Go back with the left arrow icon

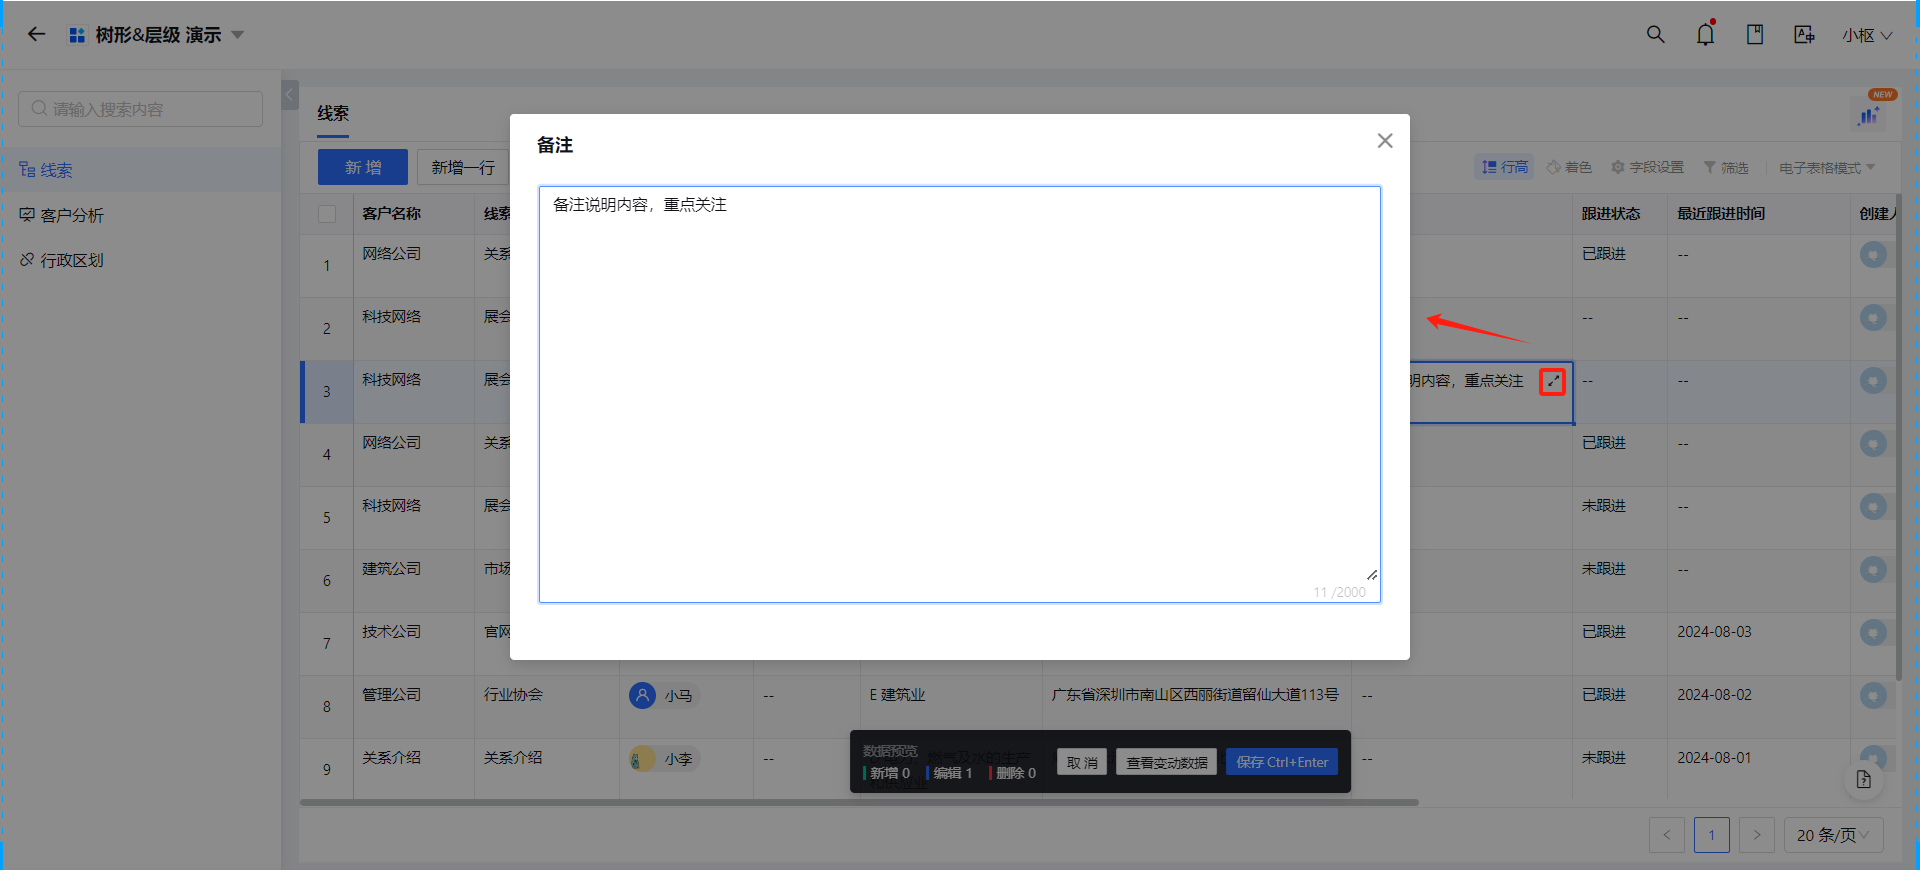point(37,34)
